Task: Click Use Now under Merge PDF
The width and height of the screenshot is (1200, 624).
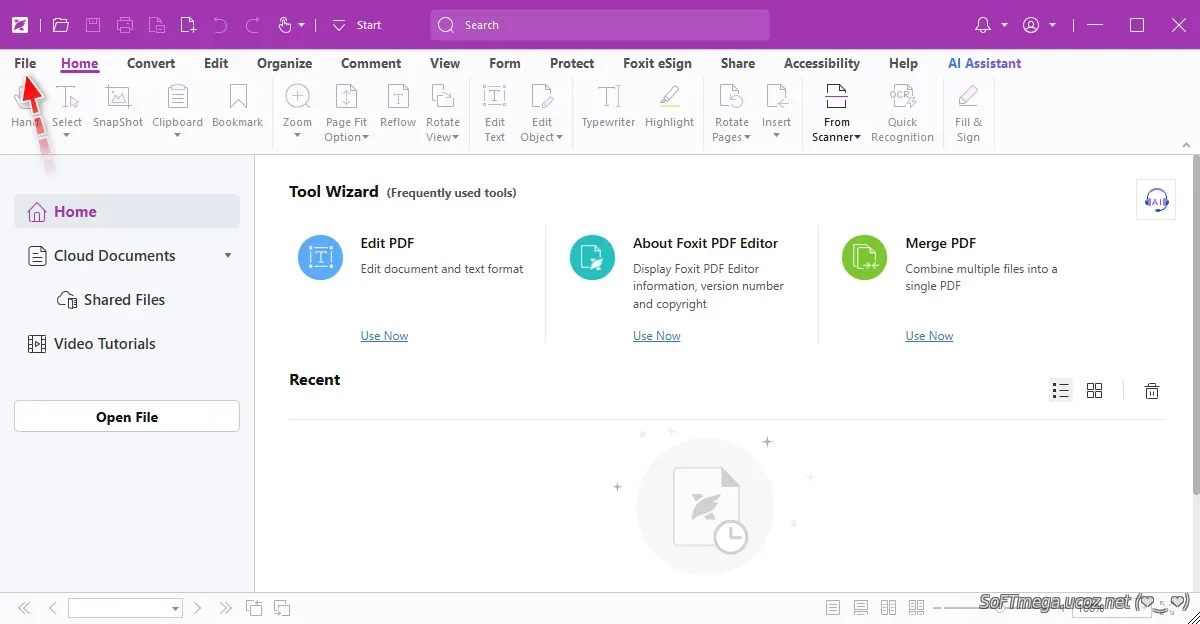Action: point(929,336)
